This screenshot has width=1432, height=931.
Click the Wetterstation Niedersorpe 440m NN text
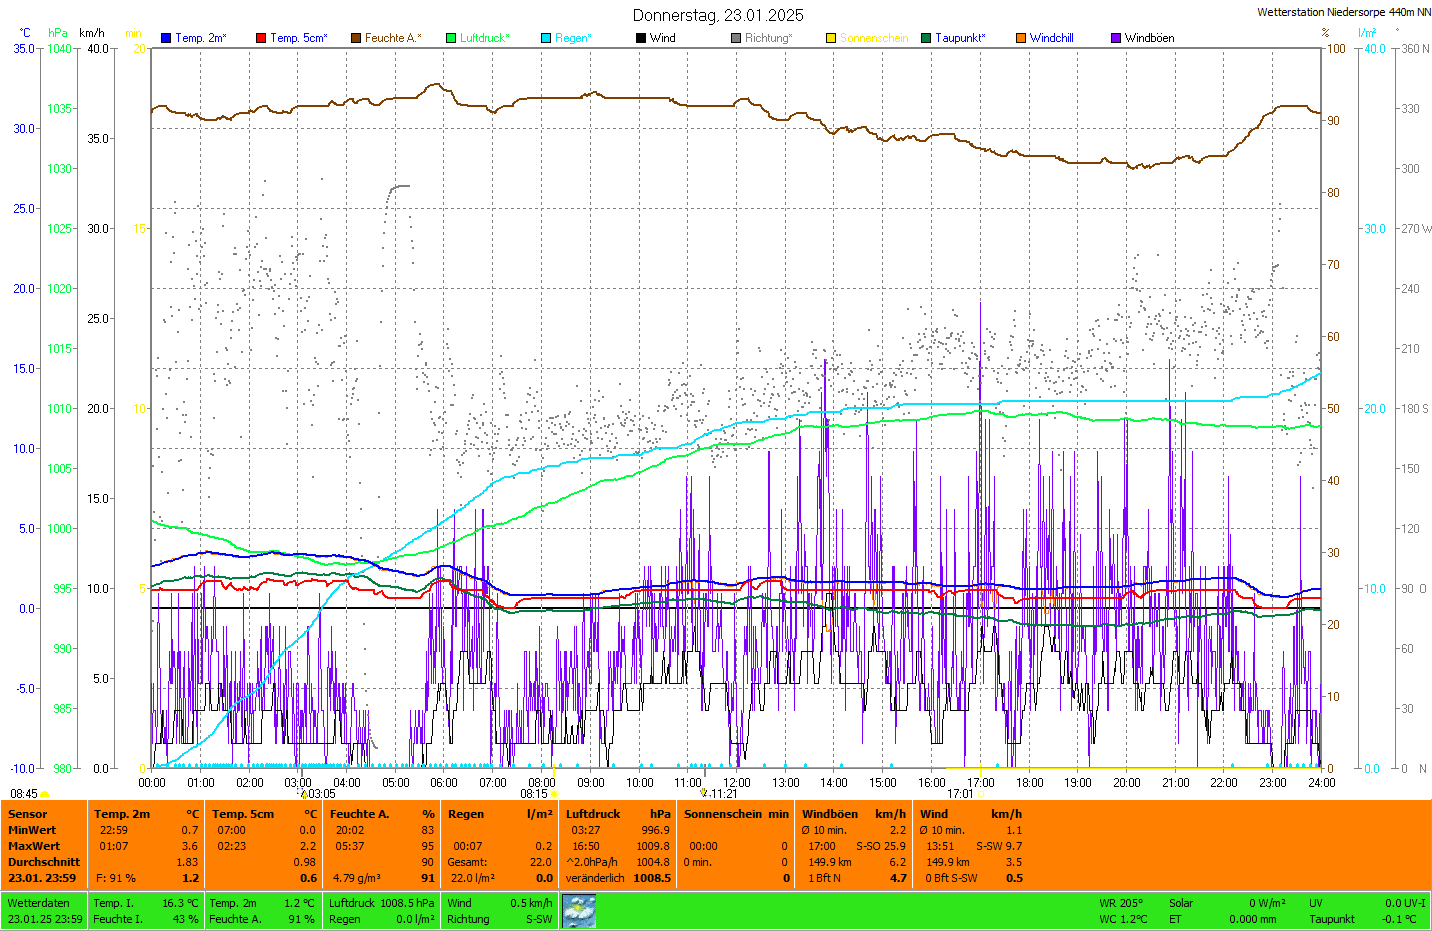1343,12
